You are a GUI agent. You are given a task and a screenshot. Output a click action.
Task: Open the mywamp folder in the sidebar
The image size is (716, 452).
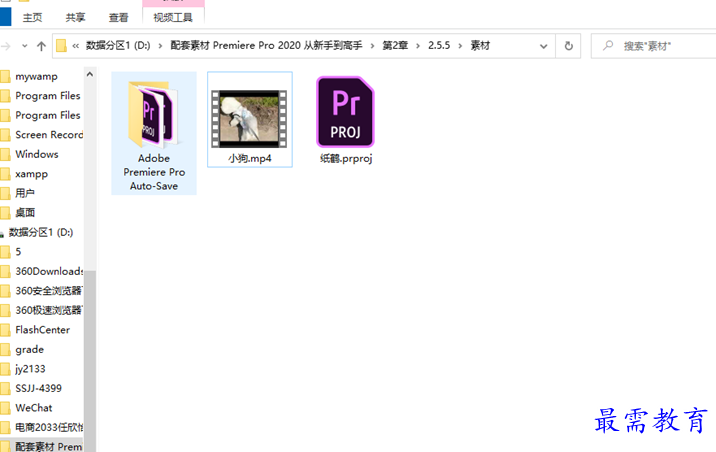pos(37,76)
